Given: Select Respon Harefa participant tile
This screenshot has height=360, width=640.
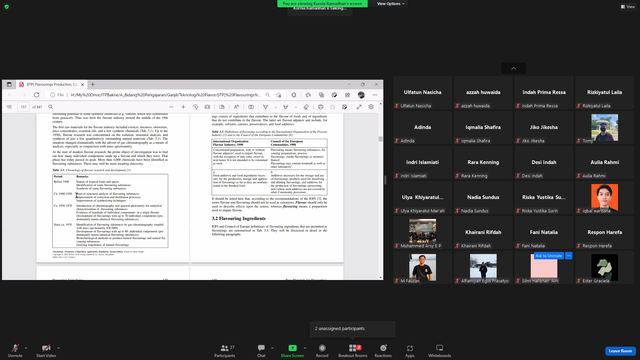Looking at the screenshot, I should pyautogui.click(x=604, y=233).
